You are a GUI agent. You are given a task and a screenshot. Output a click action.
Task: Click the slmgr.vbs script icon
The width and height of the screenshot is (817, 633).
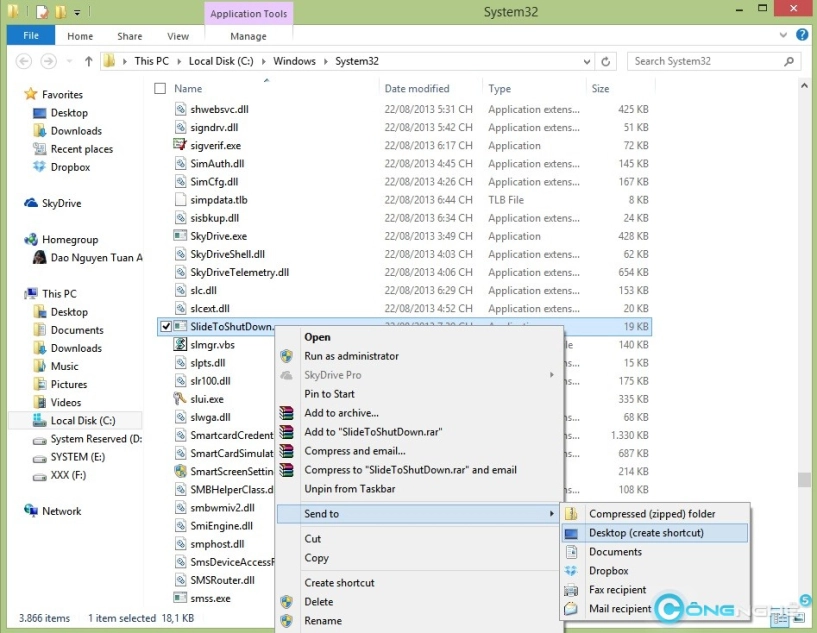pyautogui.click(x=180, y=344)
